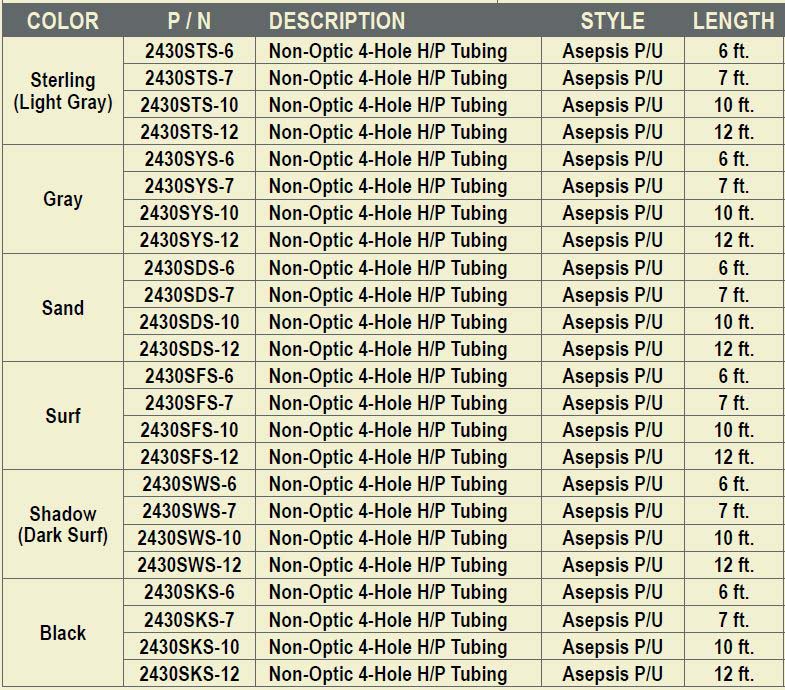
Task: Select the LENGTH column header
Action: click(x=733, y=21)
